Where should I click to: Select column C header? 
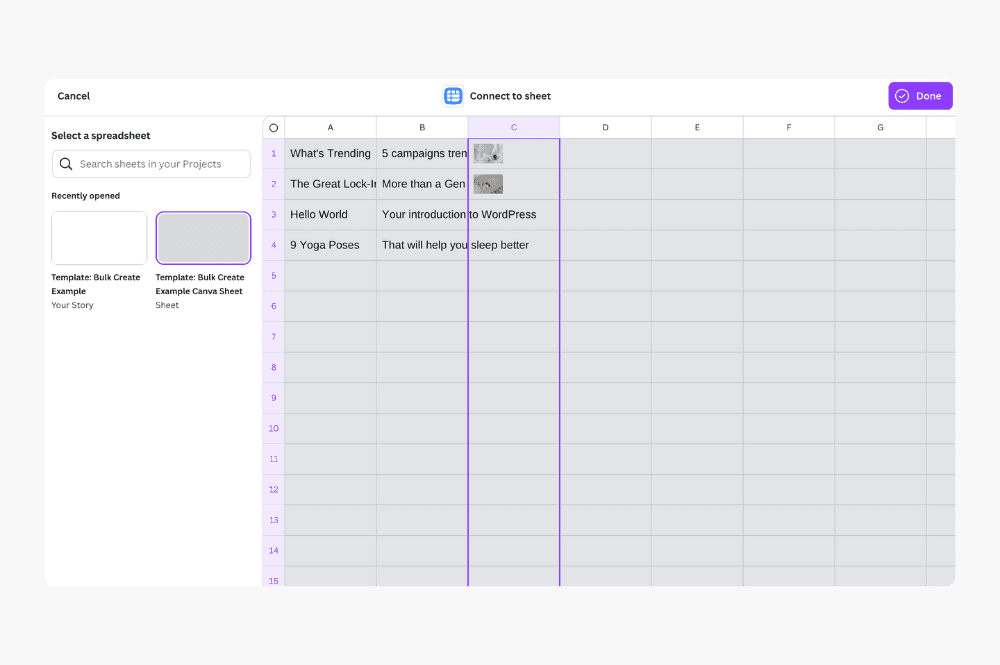[514, 128]
